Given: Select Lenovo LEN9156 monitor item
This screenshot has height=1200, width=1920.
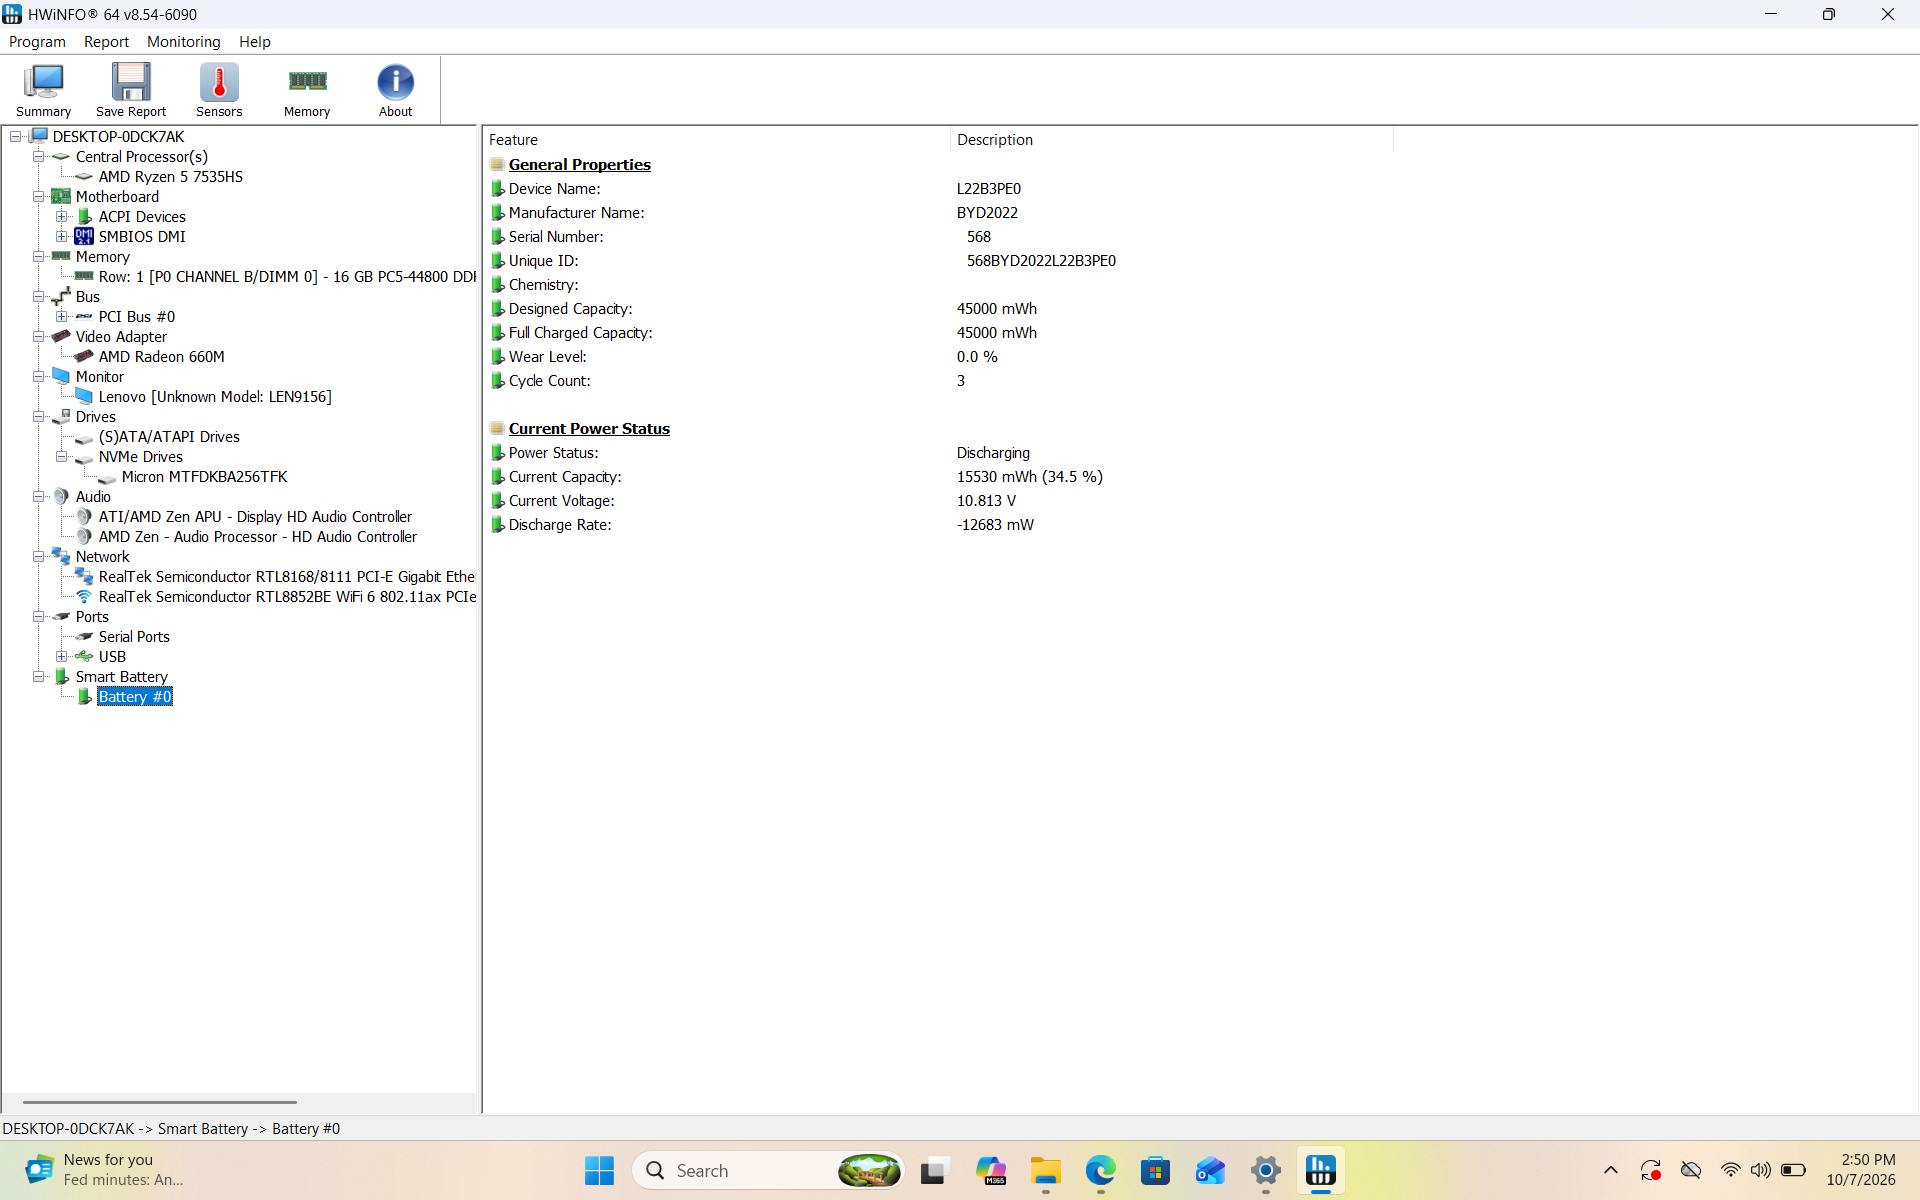Looking at the screenshot, I should [x=215, y=397].
